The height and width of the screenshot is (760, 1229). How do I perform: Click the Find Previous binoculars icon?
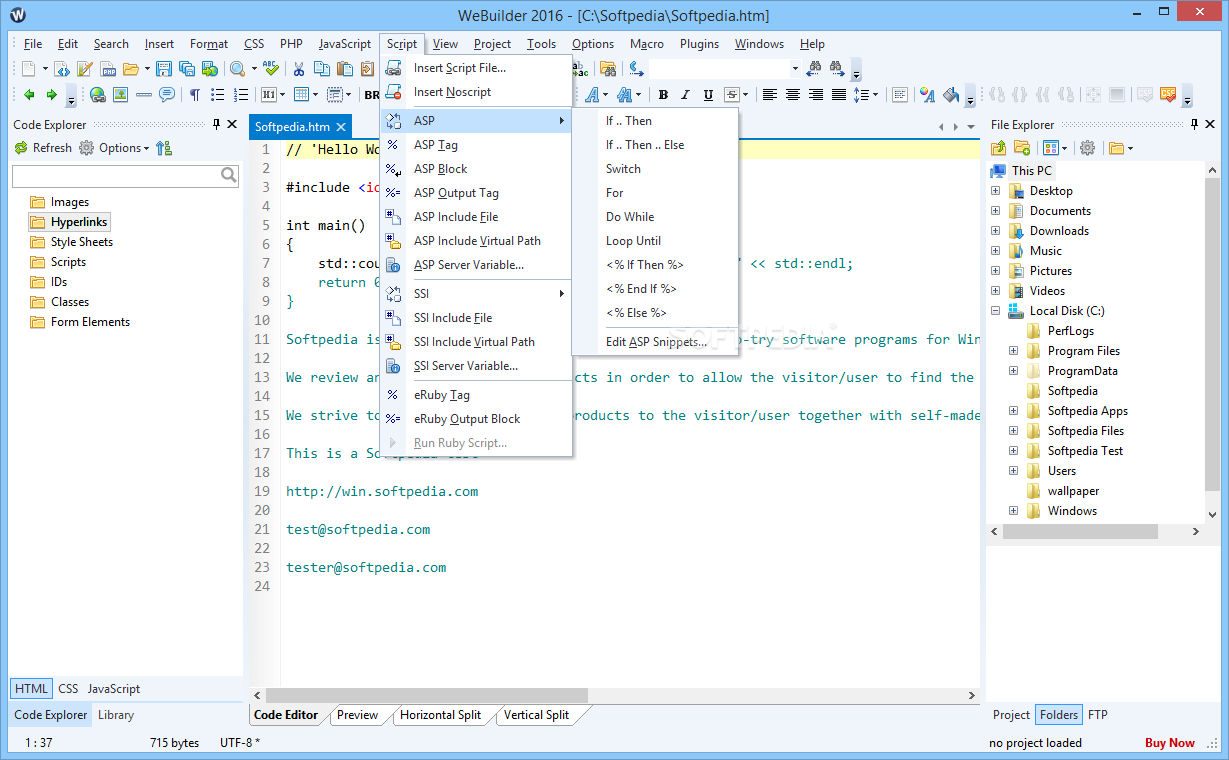tap(813, 69)
